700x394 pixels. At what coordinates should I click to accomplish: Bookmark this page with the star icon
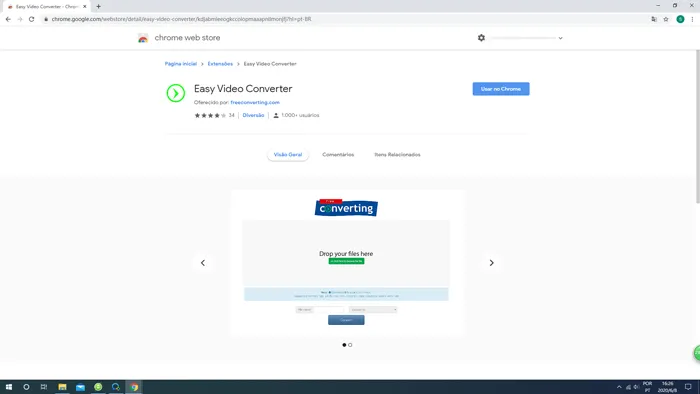coord(666,19)
